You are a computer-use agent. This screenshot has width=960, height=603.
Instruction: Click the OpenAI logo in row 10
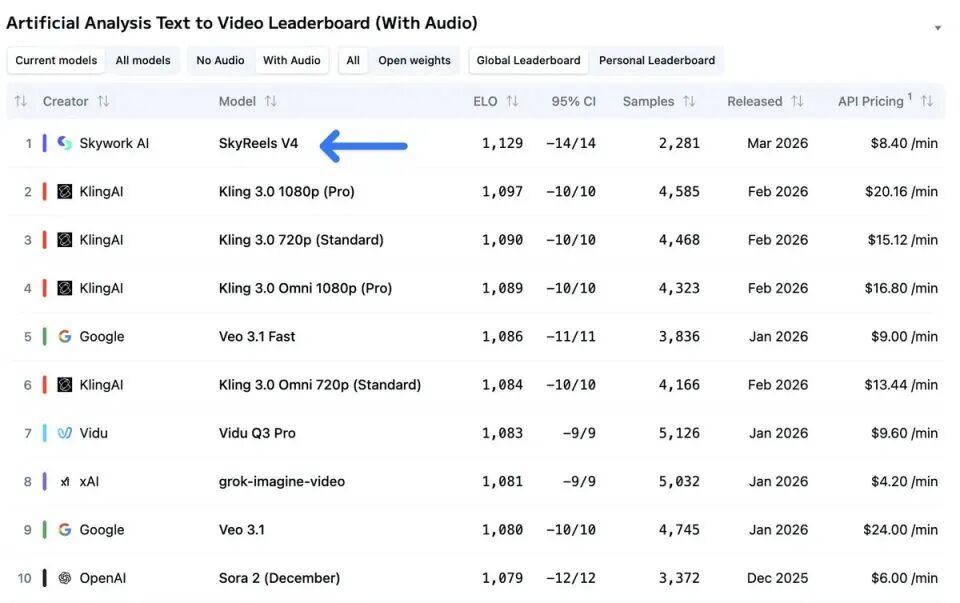(x=64, y=578)
